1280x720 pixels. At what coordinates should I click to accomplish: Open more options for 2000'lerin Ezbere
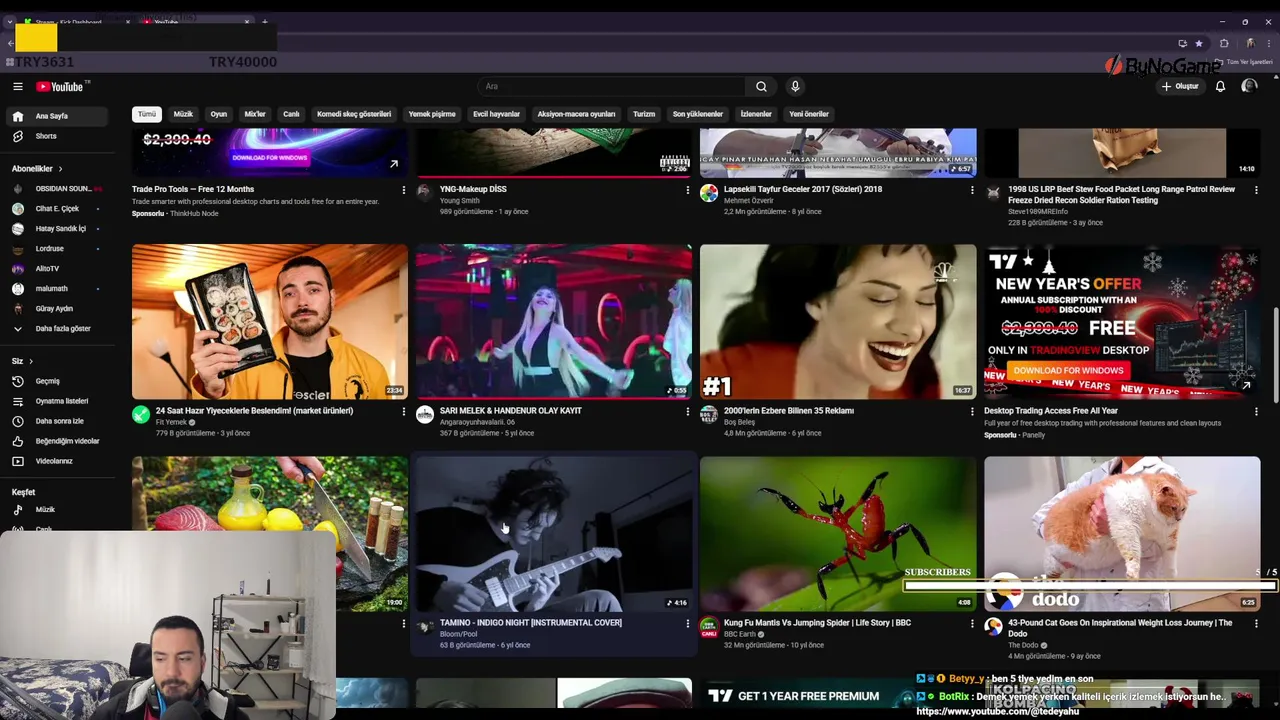[x=971, y=412]
